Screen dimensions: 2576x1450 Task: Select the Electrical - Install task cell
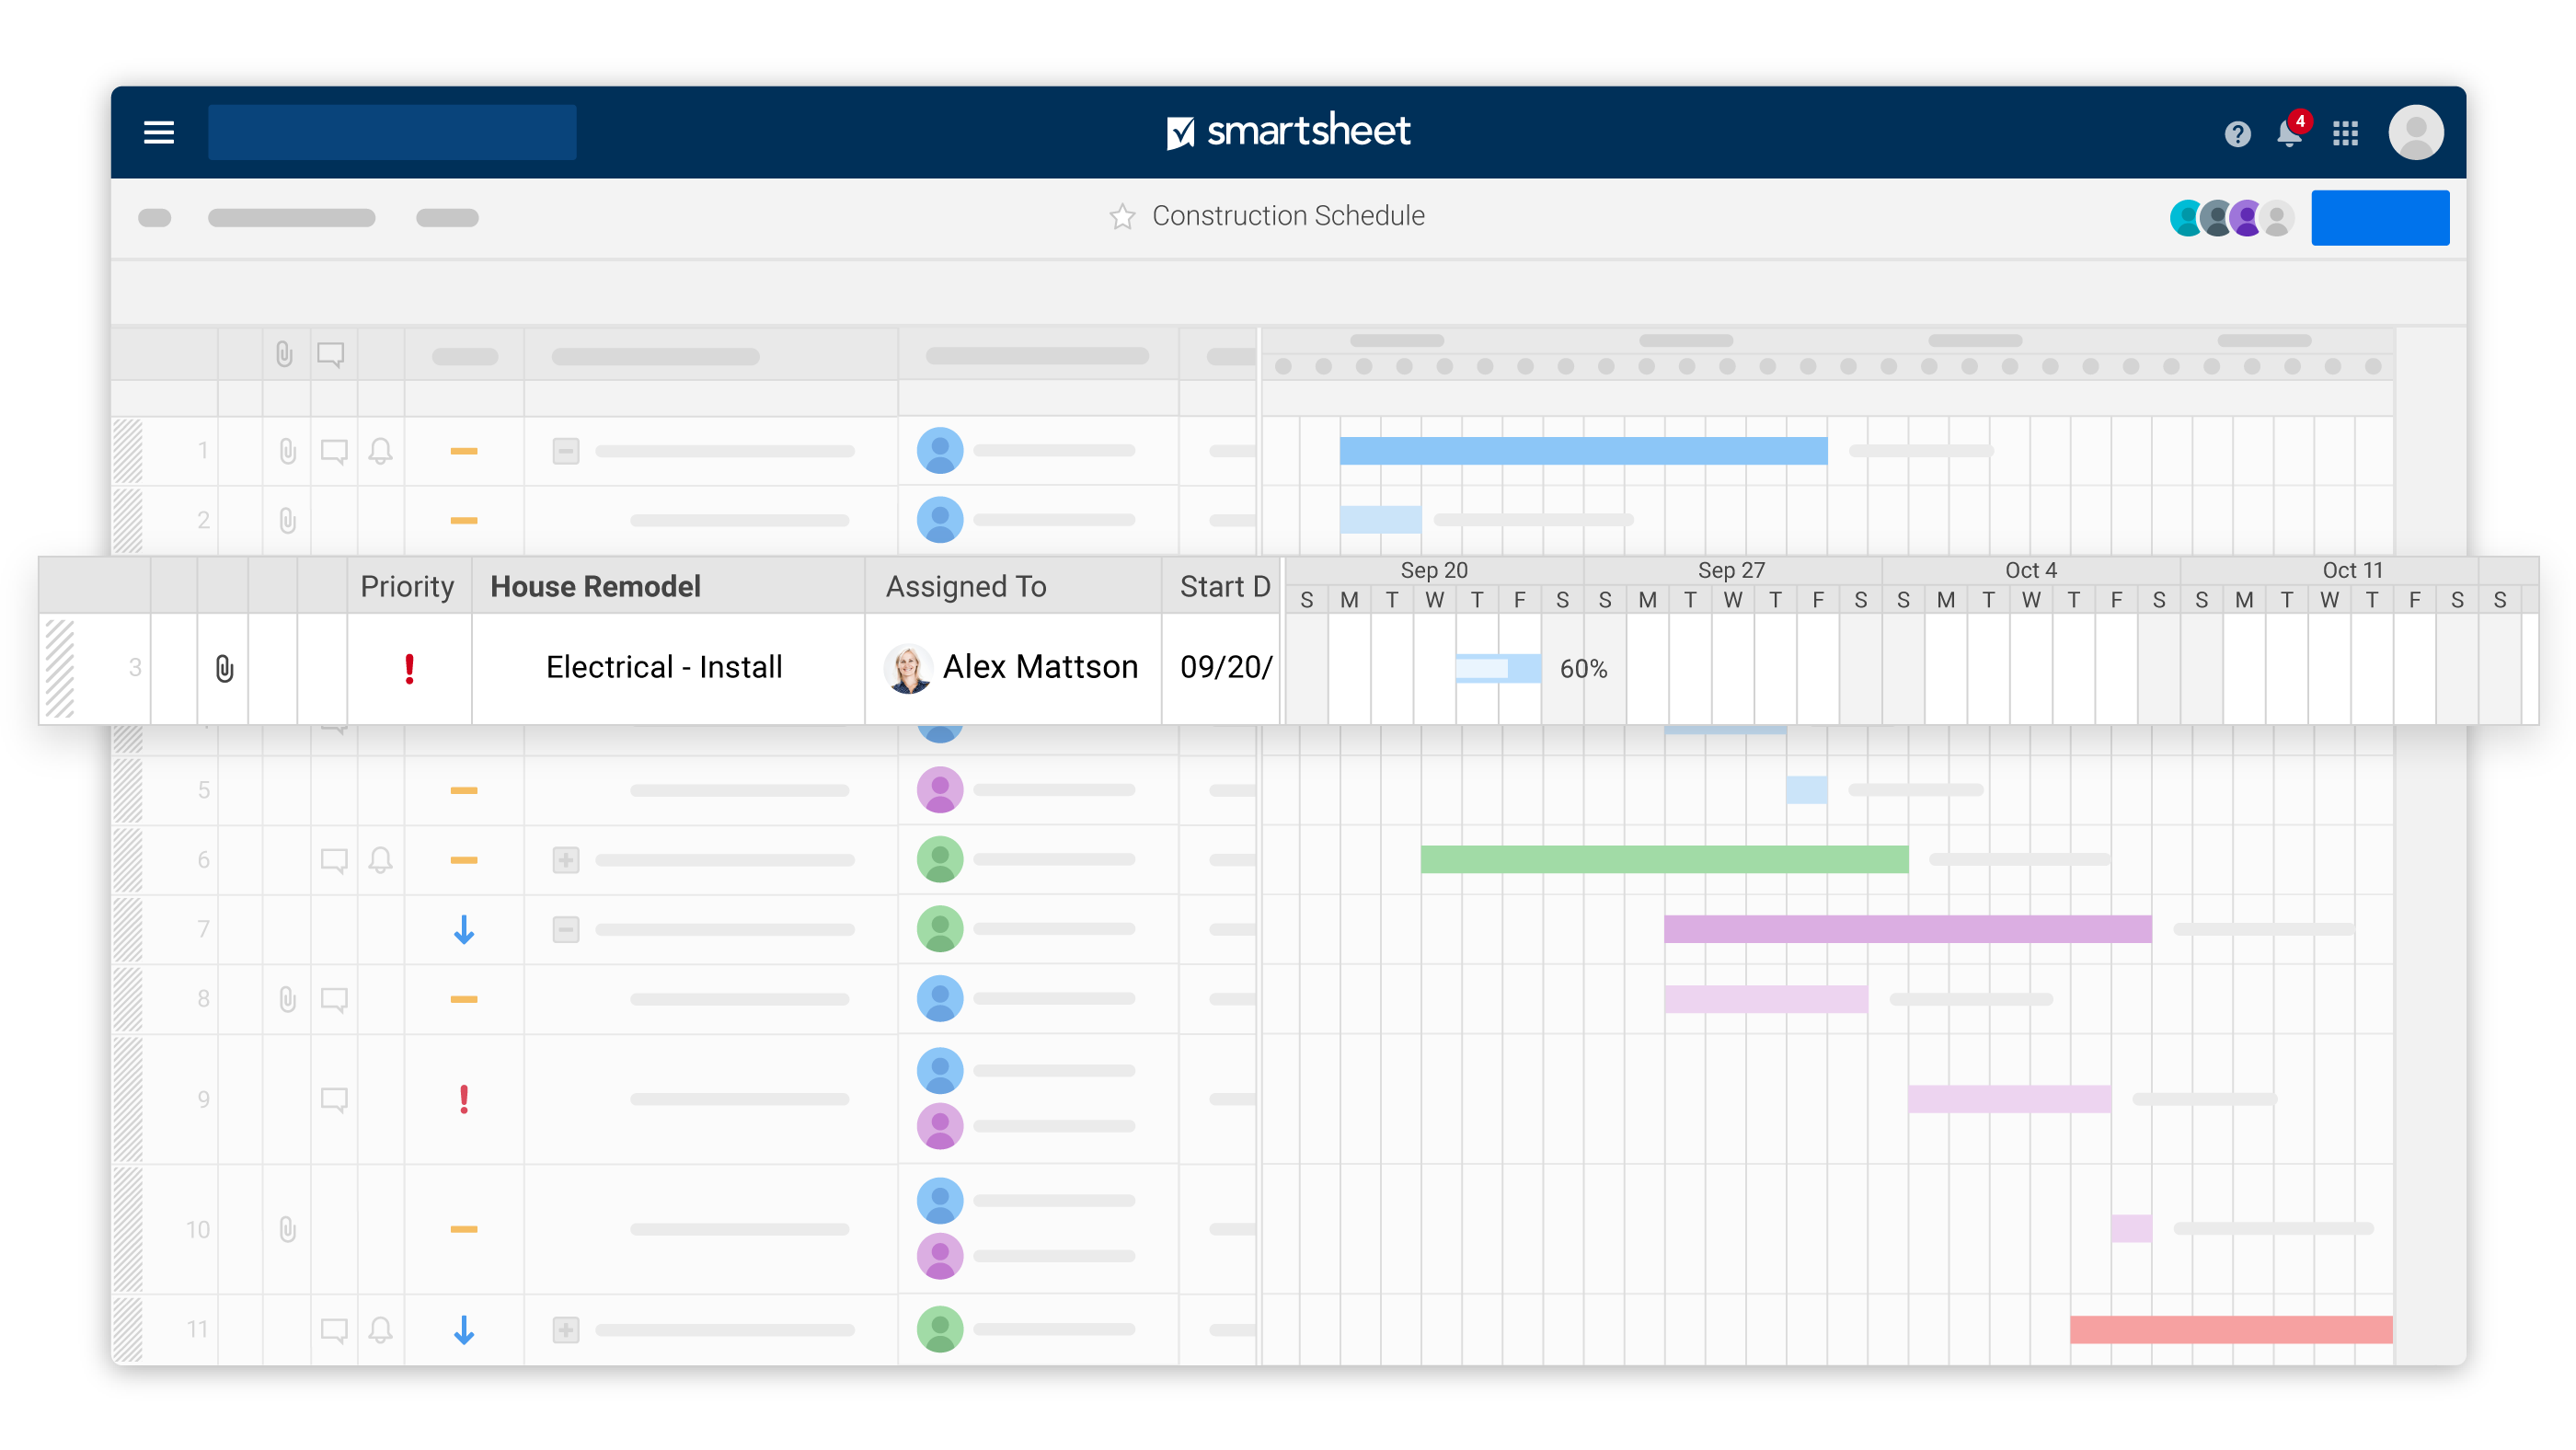point(664,667)
